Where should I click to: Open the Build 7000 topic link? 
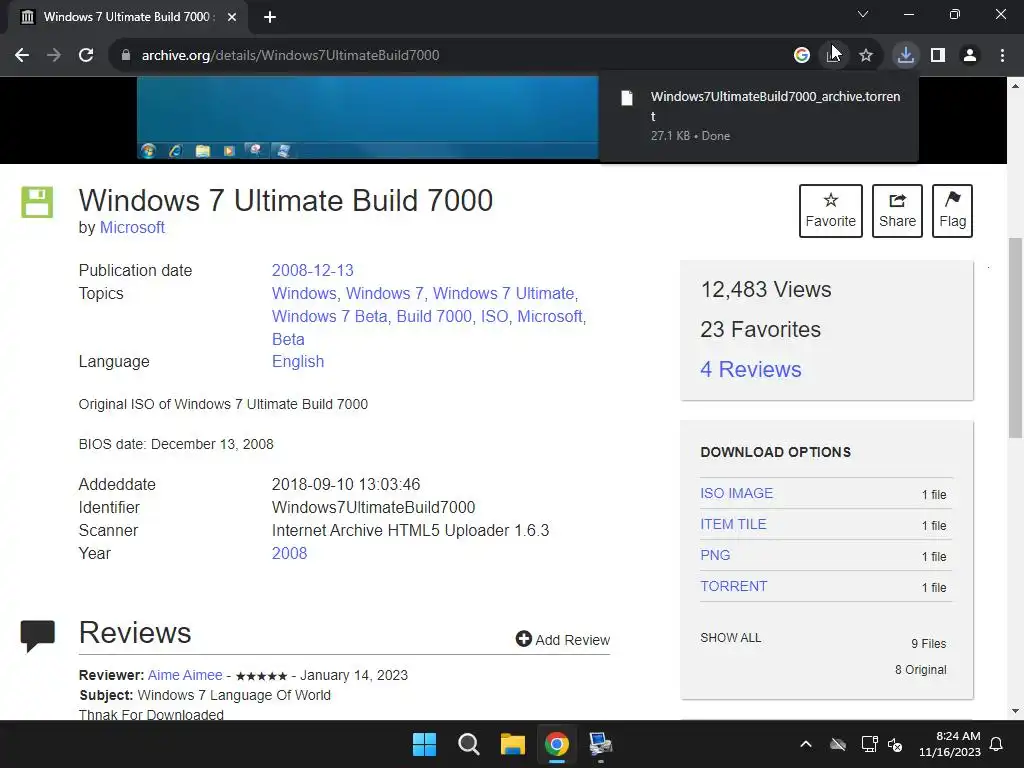click(434, 316)
